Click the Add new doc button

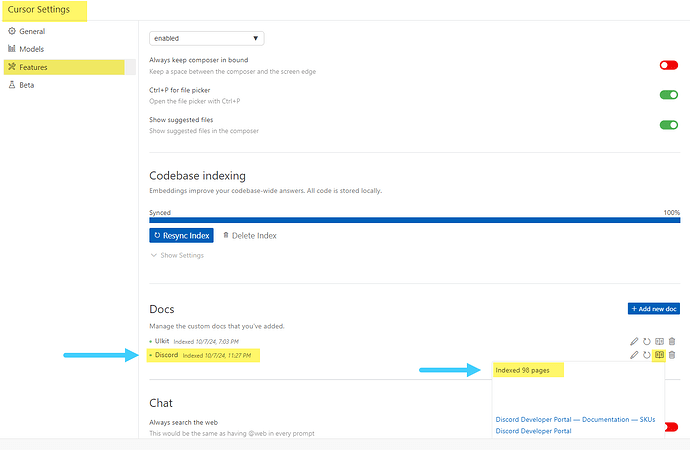pos(654,309)
